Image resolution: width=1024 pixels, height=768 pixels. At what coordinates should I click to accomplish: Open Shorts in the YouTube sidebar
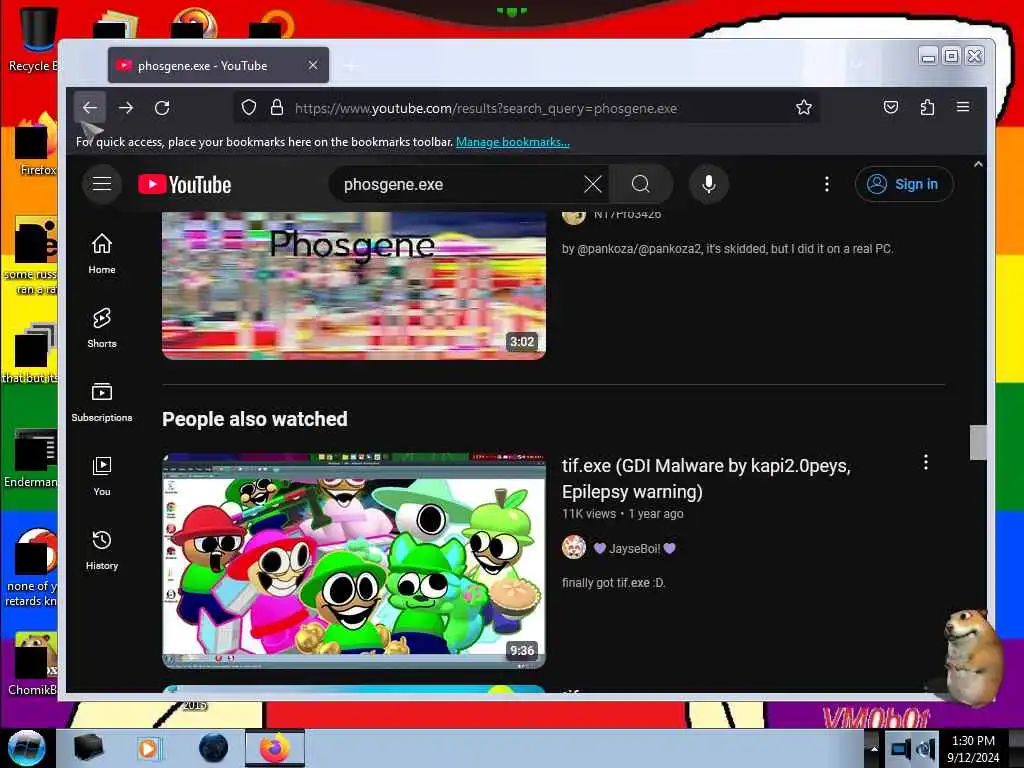click(x=102, y=327)
